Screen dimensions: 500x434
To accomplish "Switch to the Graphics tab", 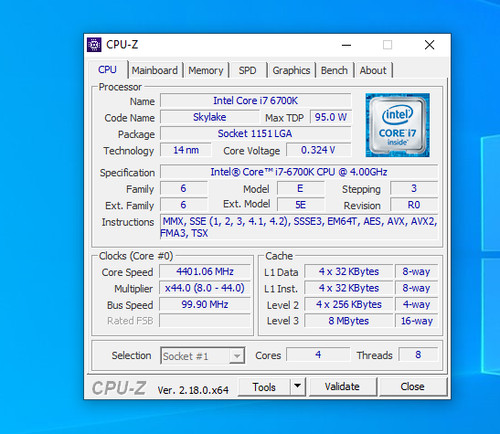I will 291,70.
